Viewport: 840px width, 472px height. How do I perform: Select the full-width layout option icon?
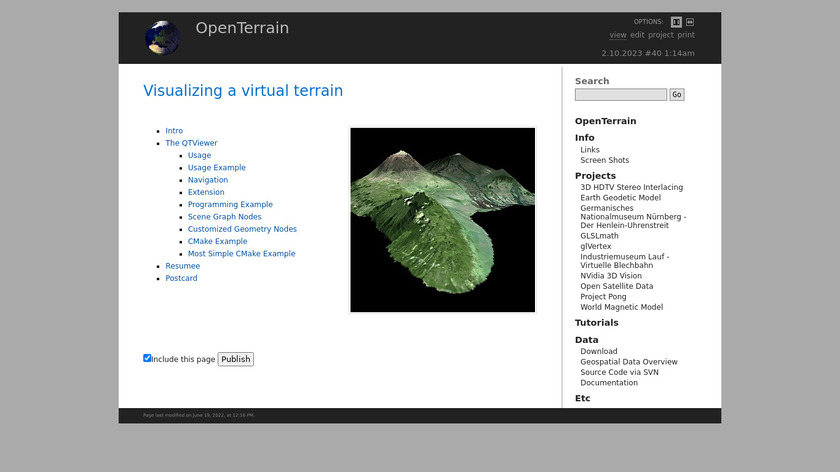(690, 21)
